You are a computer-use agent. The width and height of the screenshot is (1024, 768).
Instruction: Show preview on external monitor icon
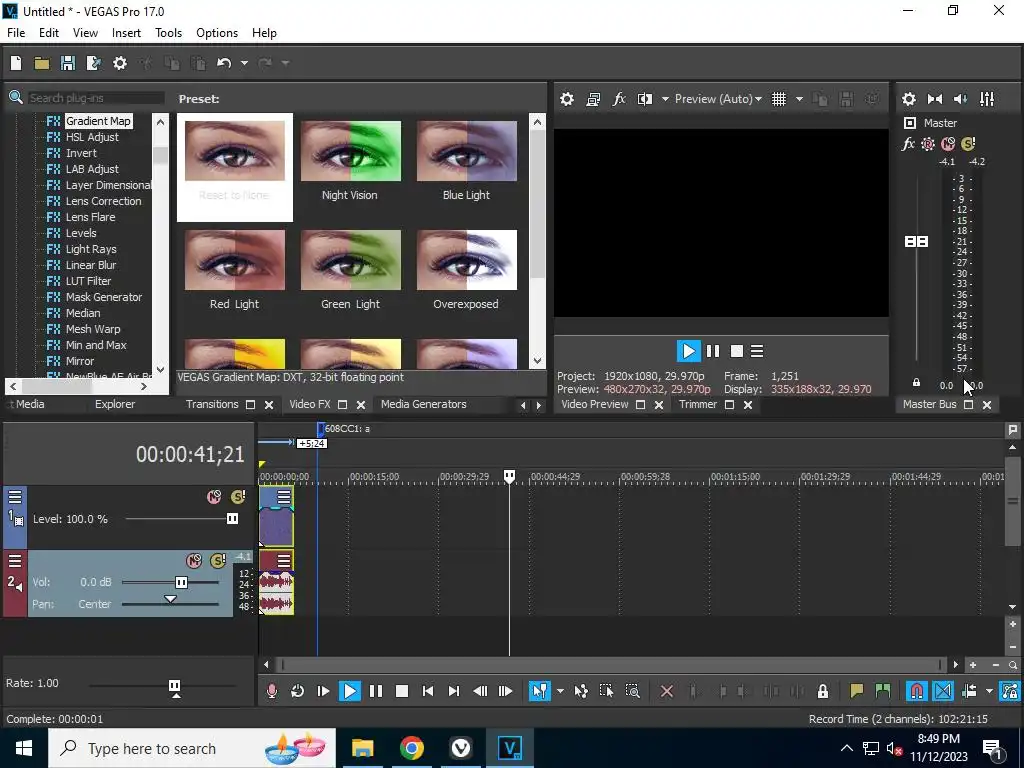[x=593, y=99]
